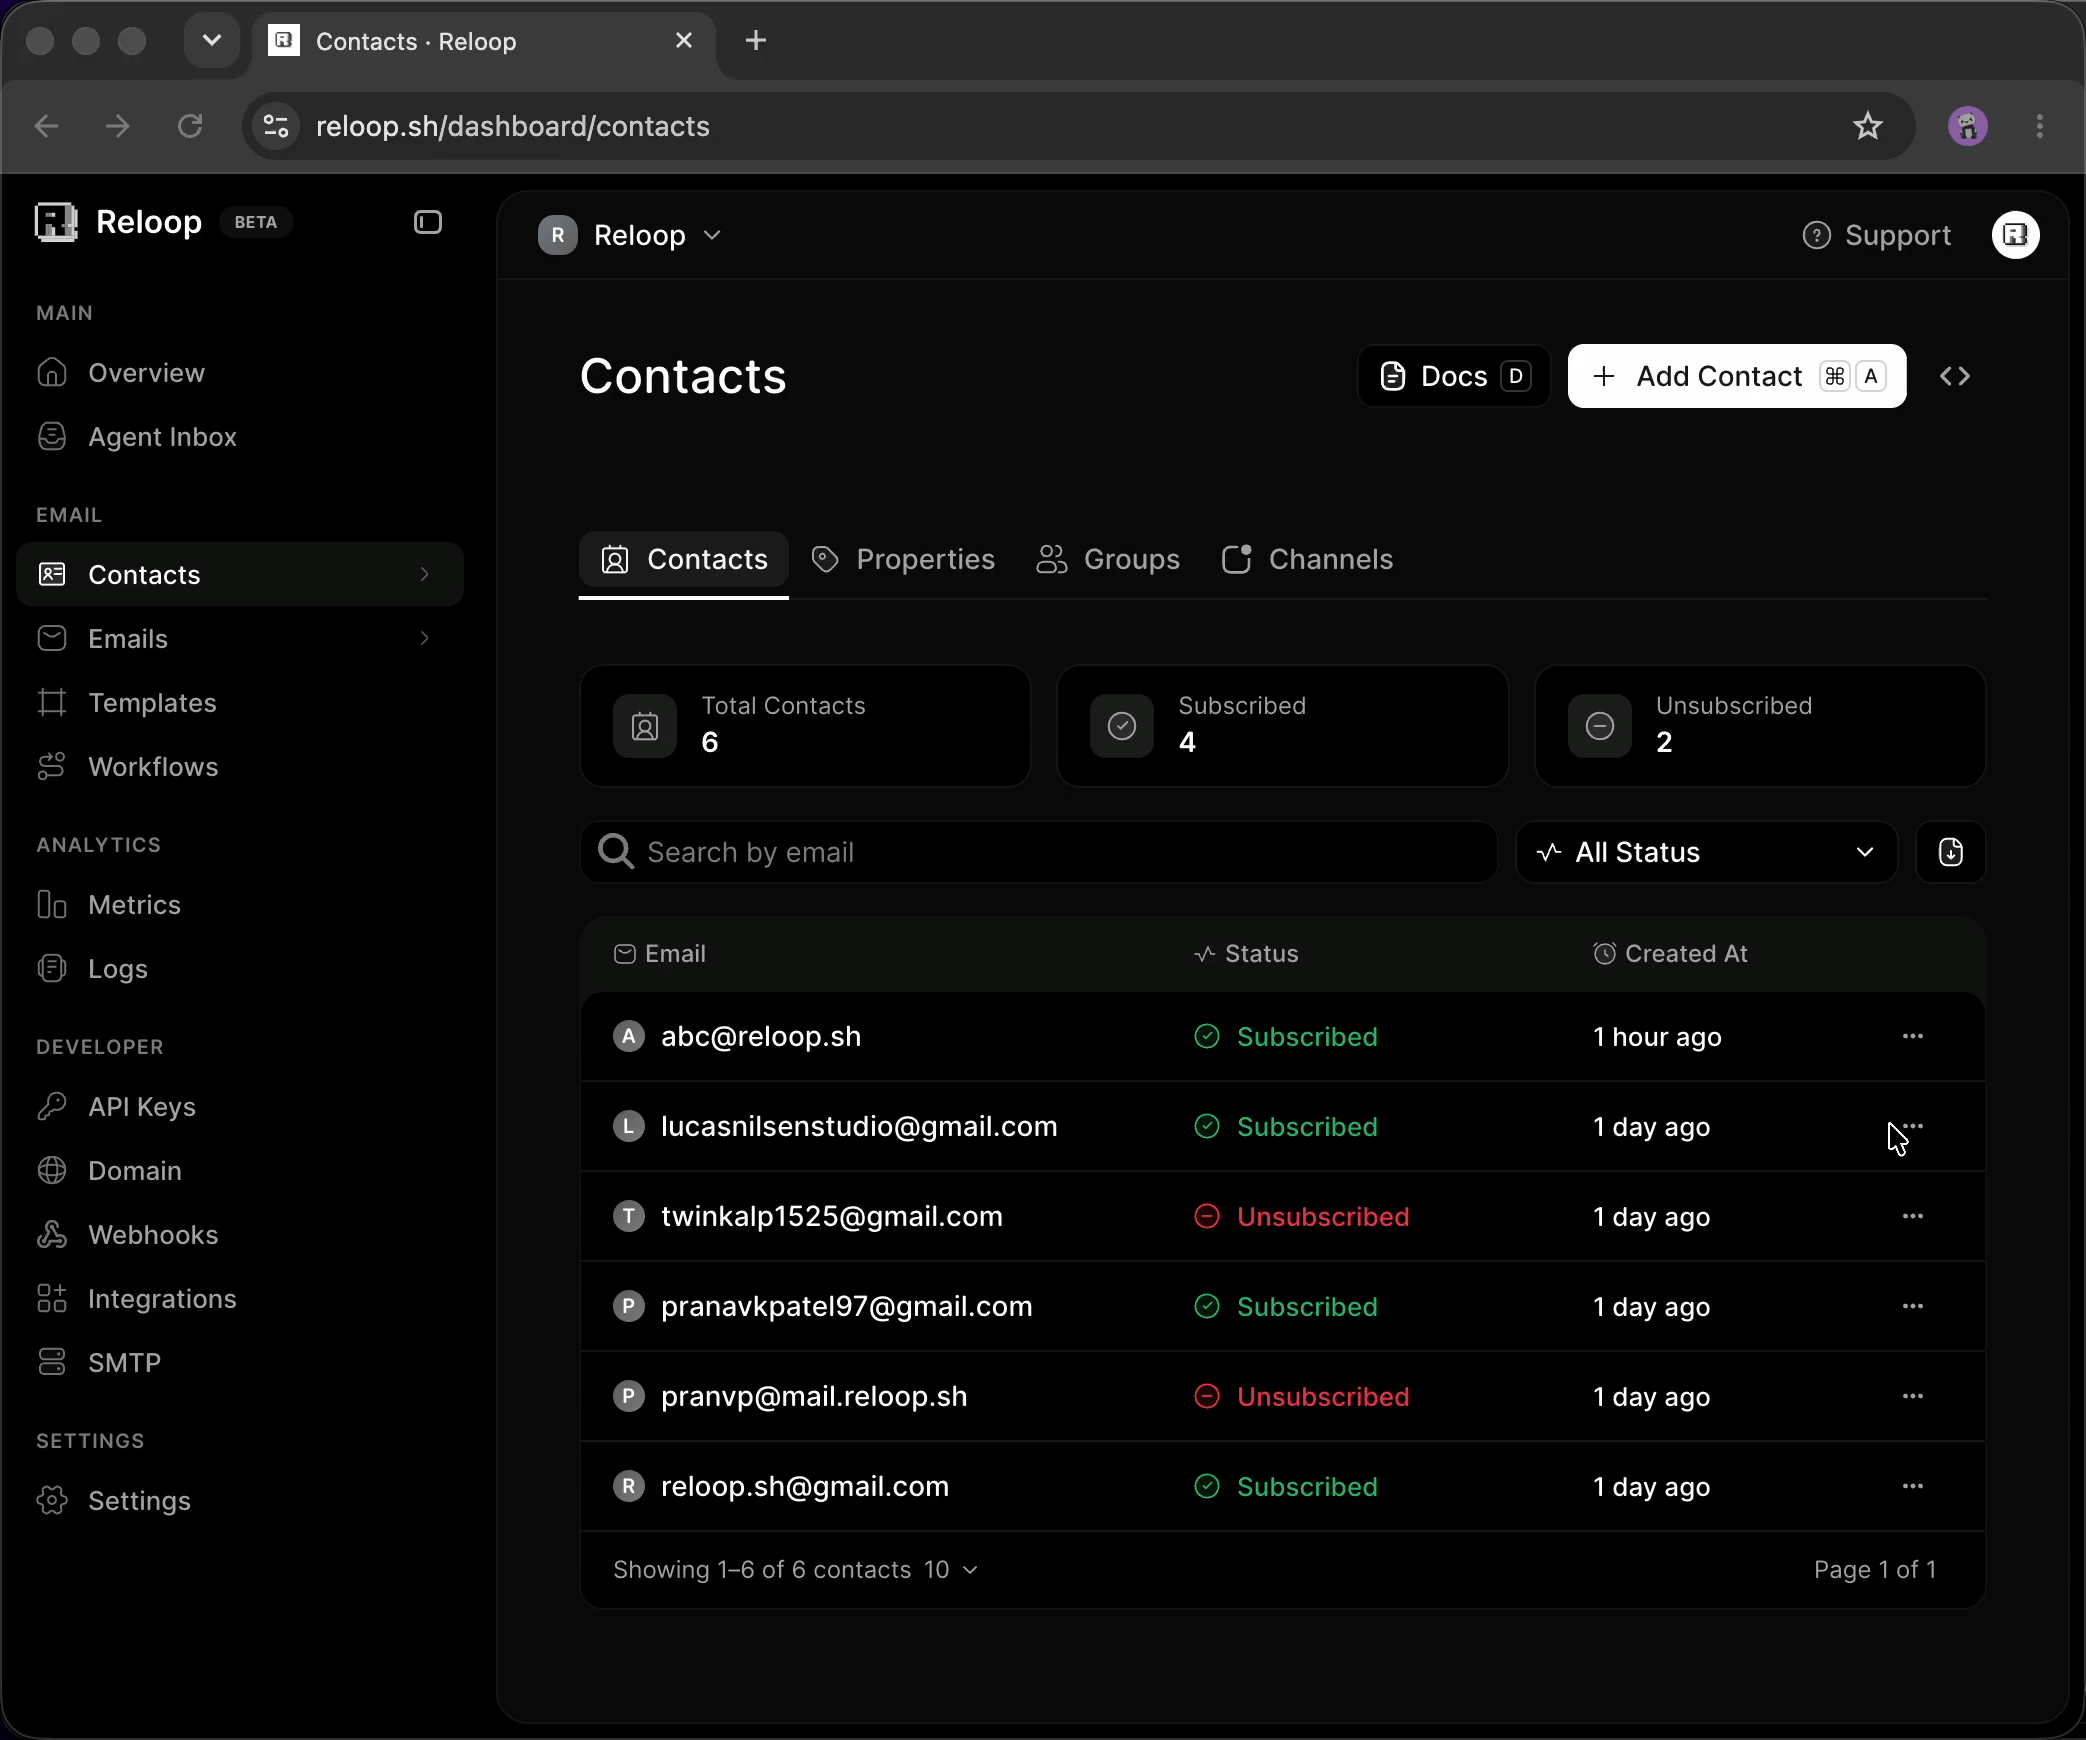Click Add Contact button
The width and height of the screenshot is (2086, 1740).
point(1737,376)
